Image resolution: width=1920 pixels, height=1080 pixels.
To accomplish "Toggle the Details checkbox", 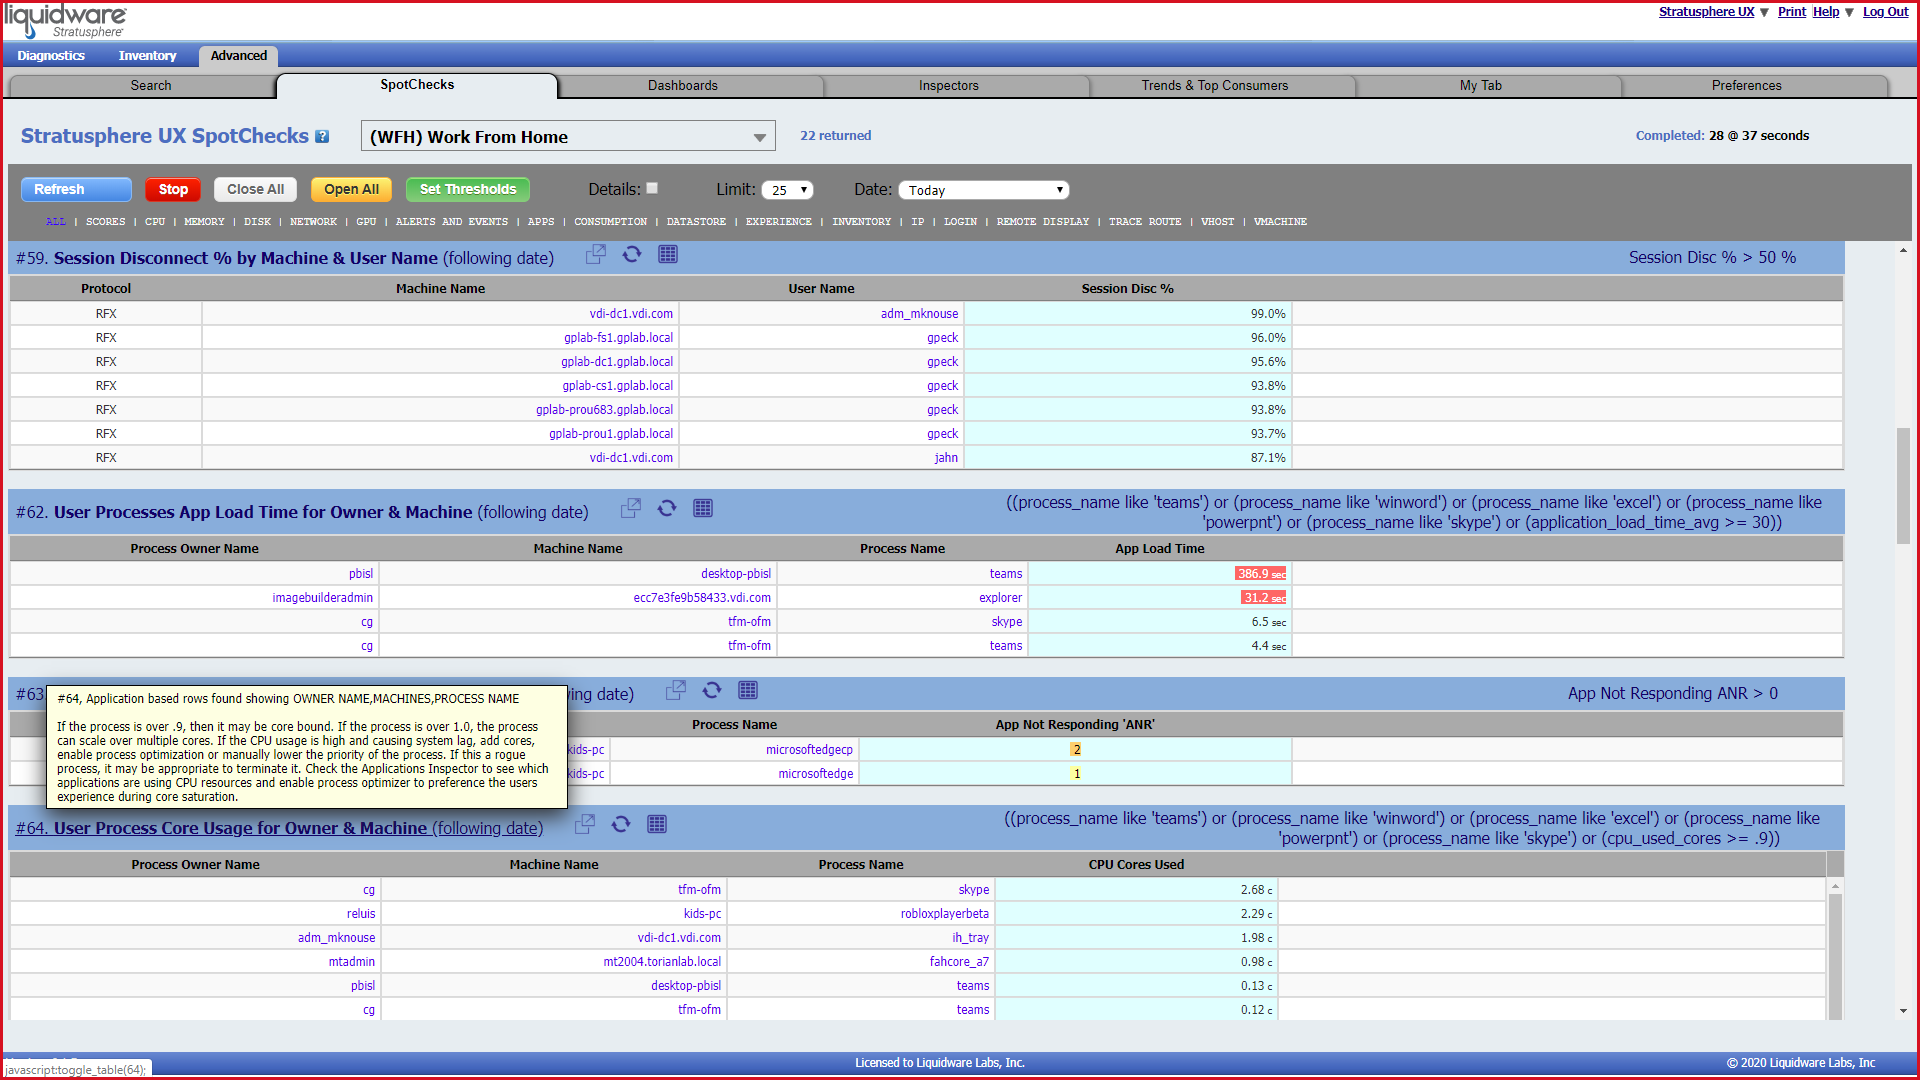I will tap(652, 188).
